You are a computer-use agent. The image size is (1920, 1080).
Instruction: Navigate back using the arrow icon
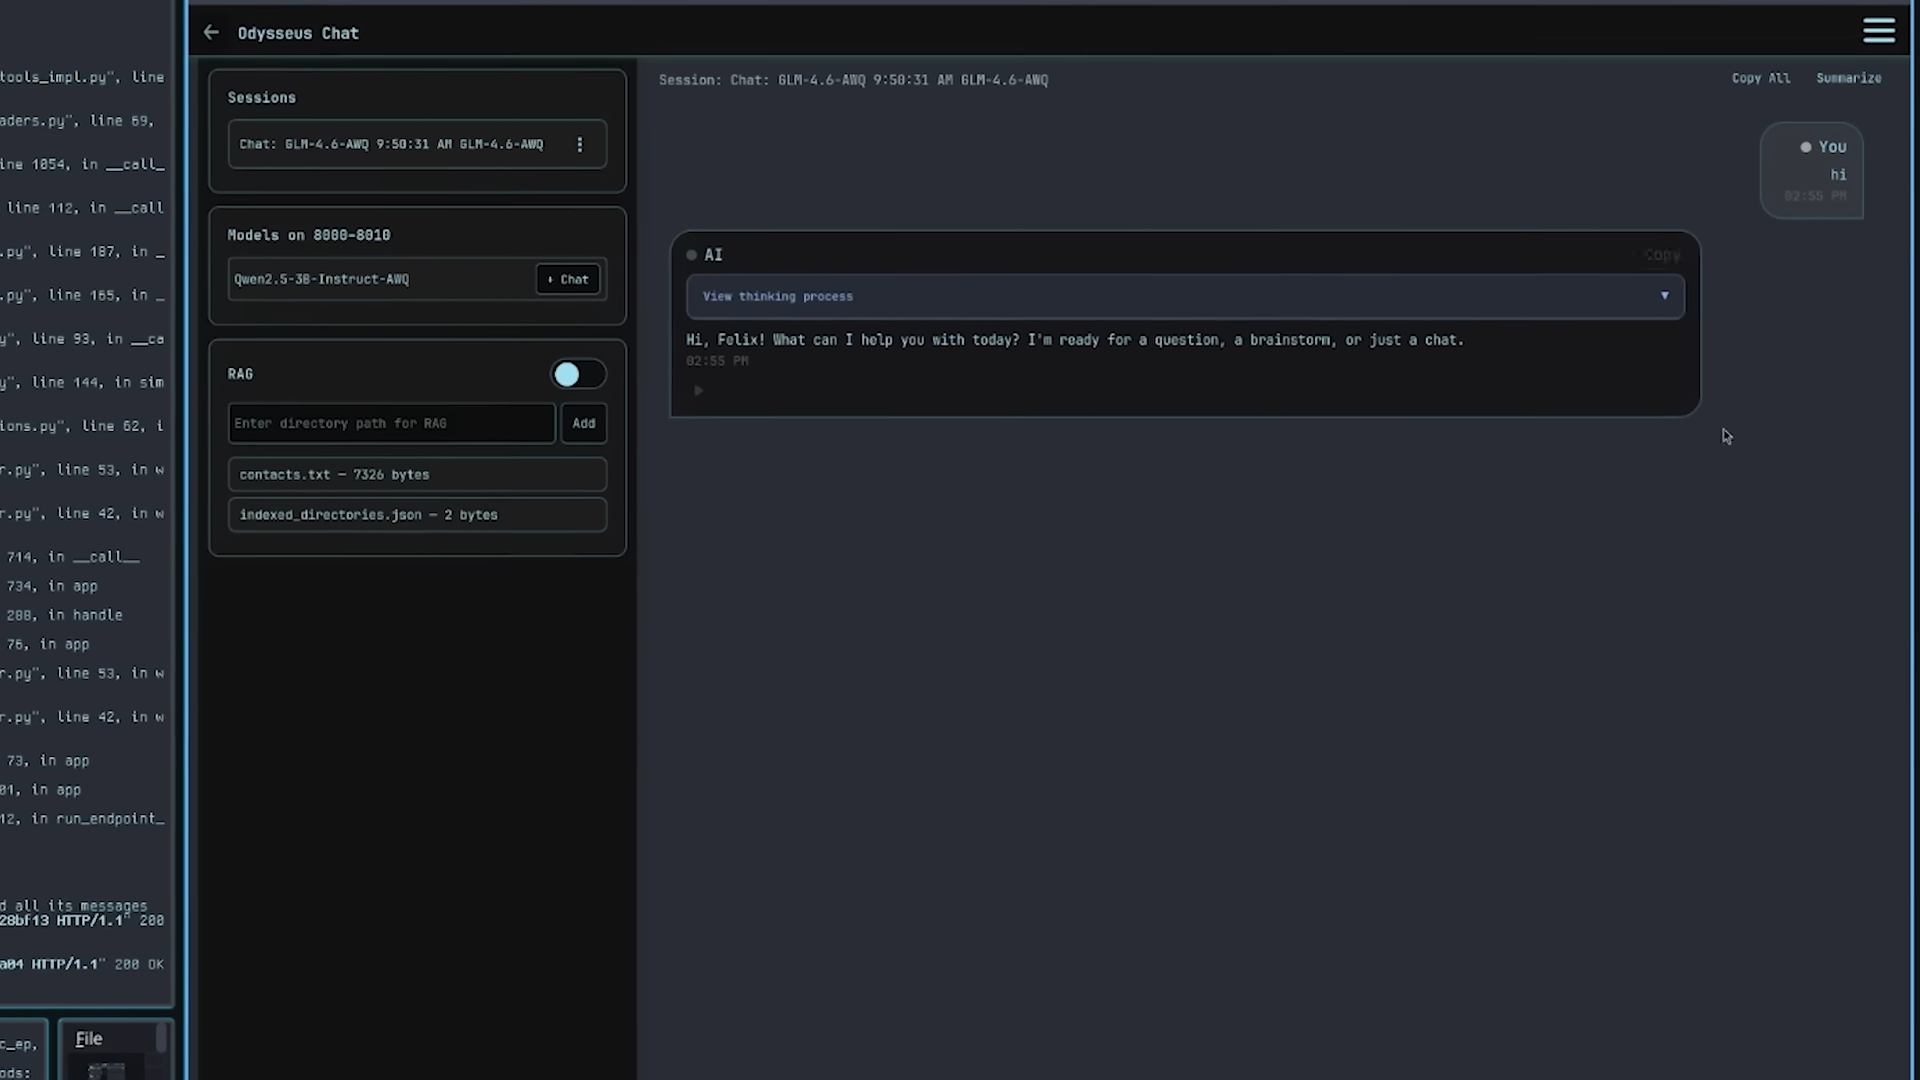point(211,32)
